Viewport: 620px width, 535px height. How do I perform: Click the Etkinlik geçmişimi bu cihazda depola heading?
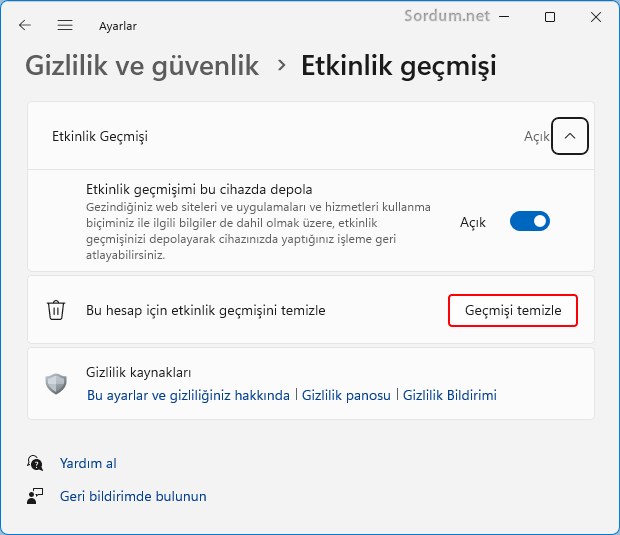click(x=199, y=189)
